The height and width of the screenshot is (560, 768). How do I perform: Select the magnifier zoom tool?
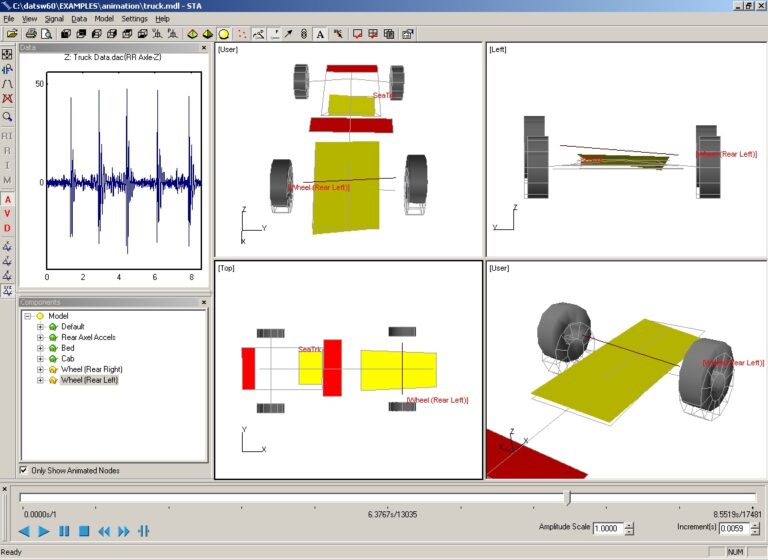[x=7, y=117]
